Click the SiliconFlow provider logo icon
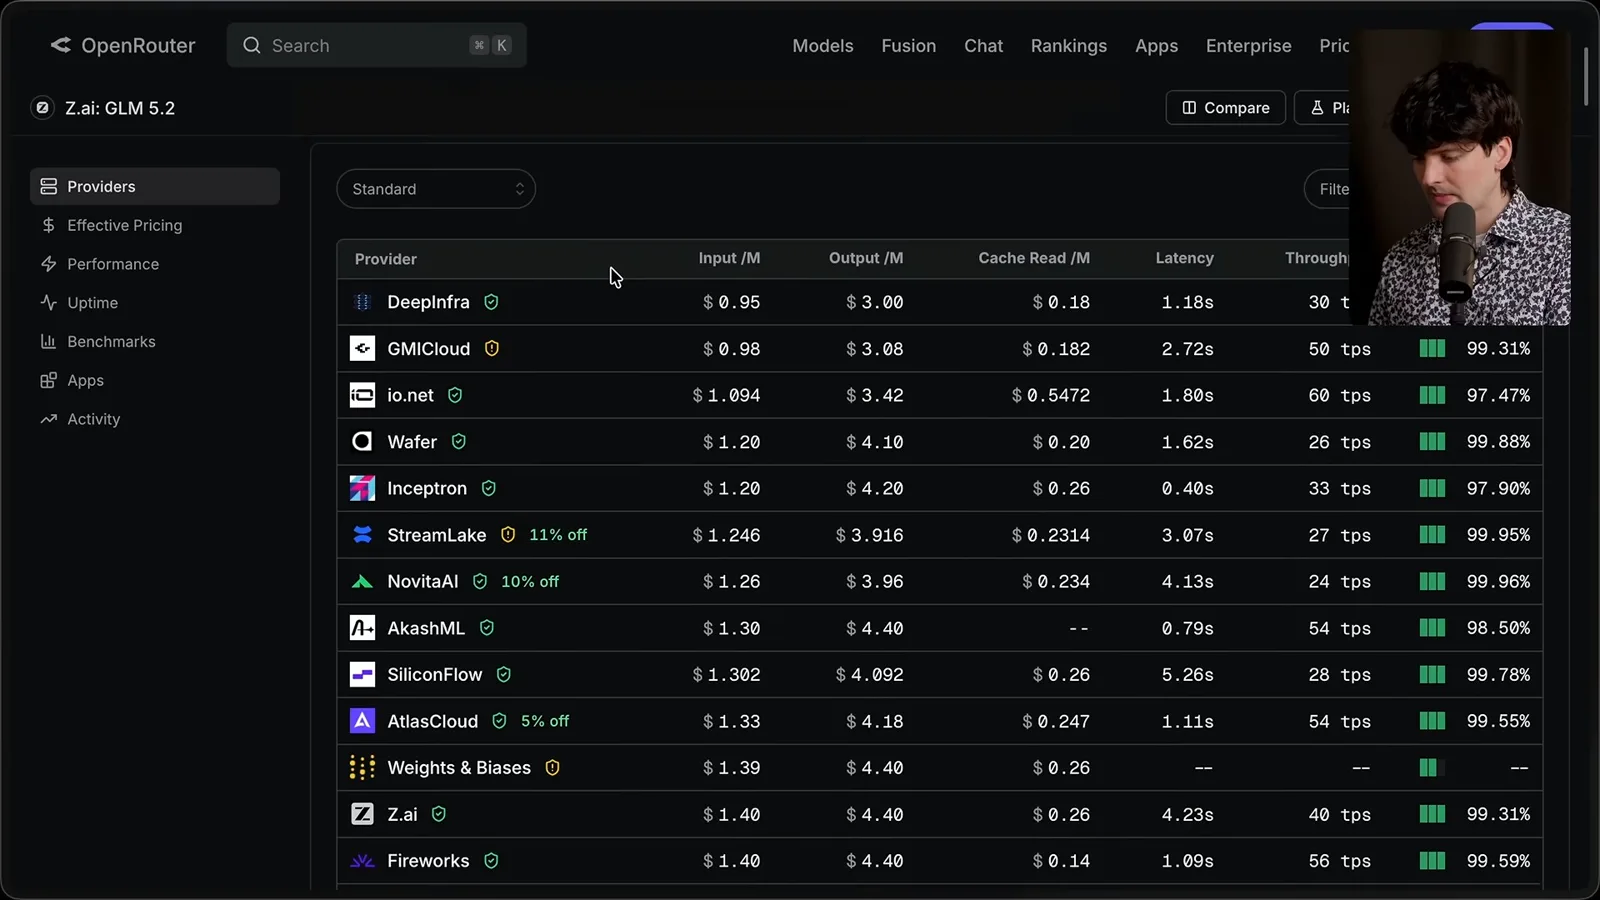1600x900 pixels. (362, 674)
